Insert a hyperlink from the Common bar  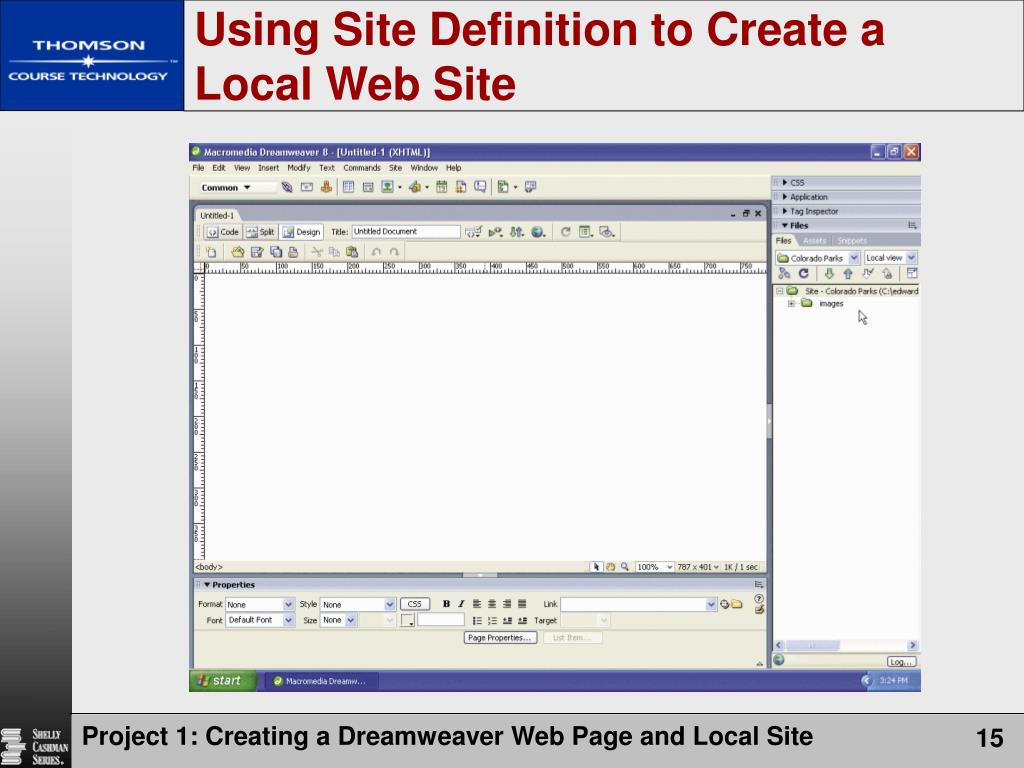[287, 187]
